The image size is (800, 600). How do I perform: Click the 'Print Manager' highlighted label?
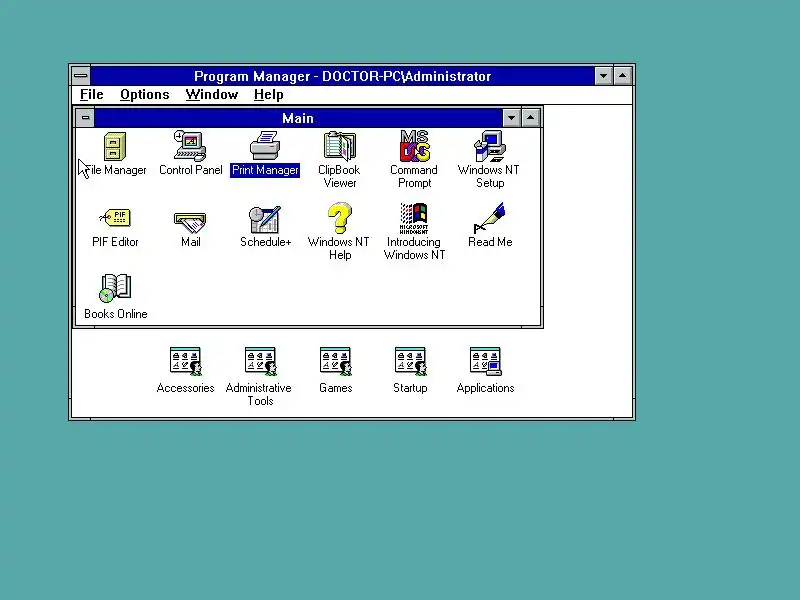(265, 170)
